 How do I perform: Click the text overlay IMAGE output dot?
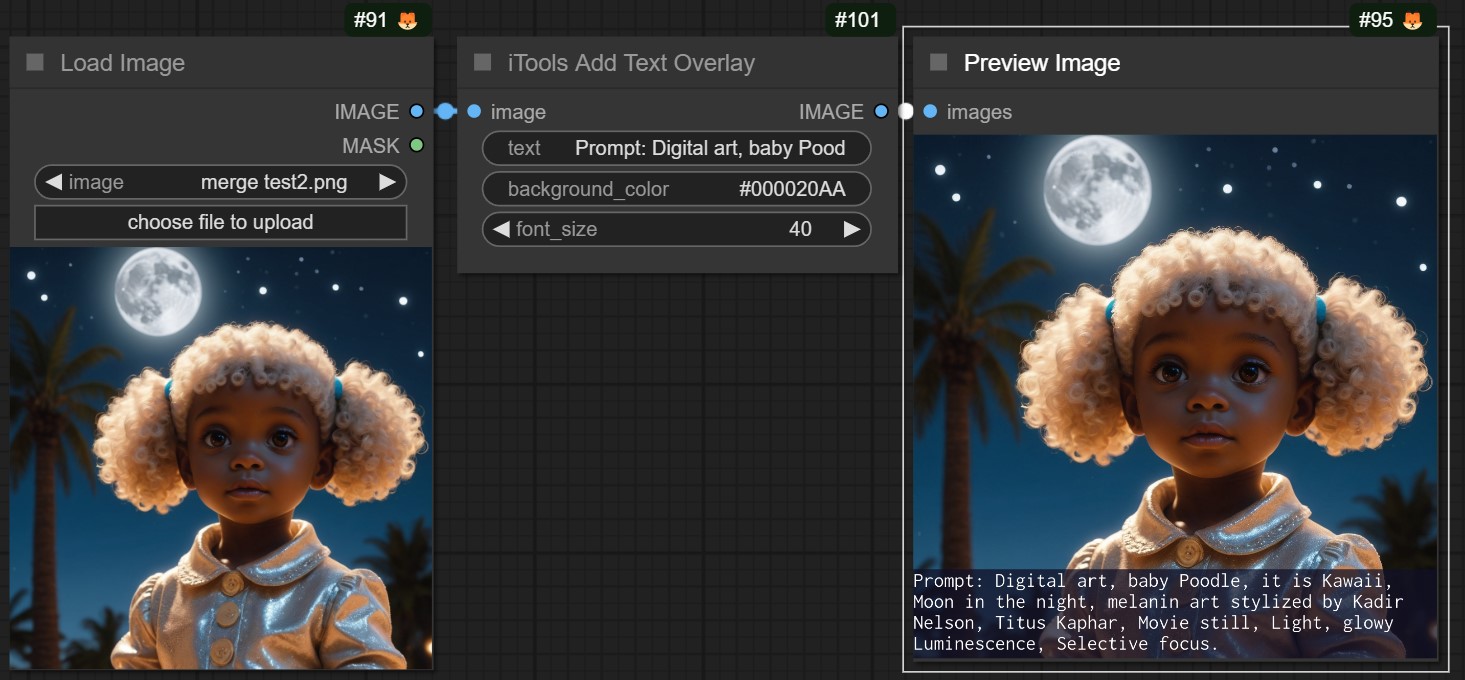point(881,112)
